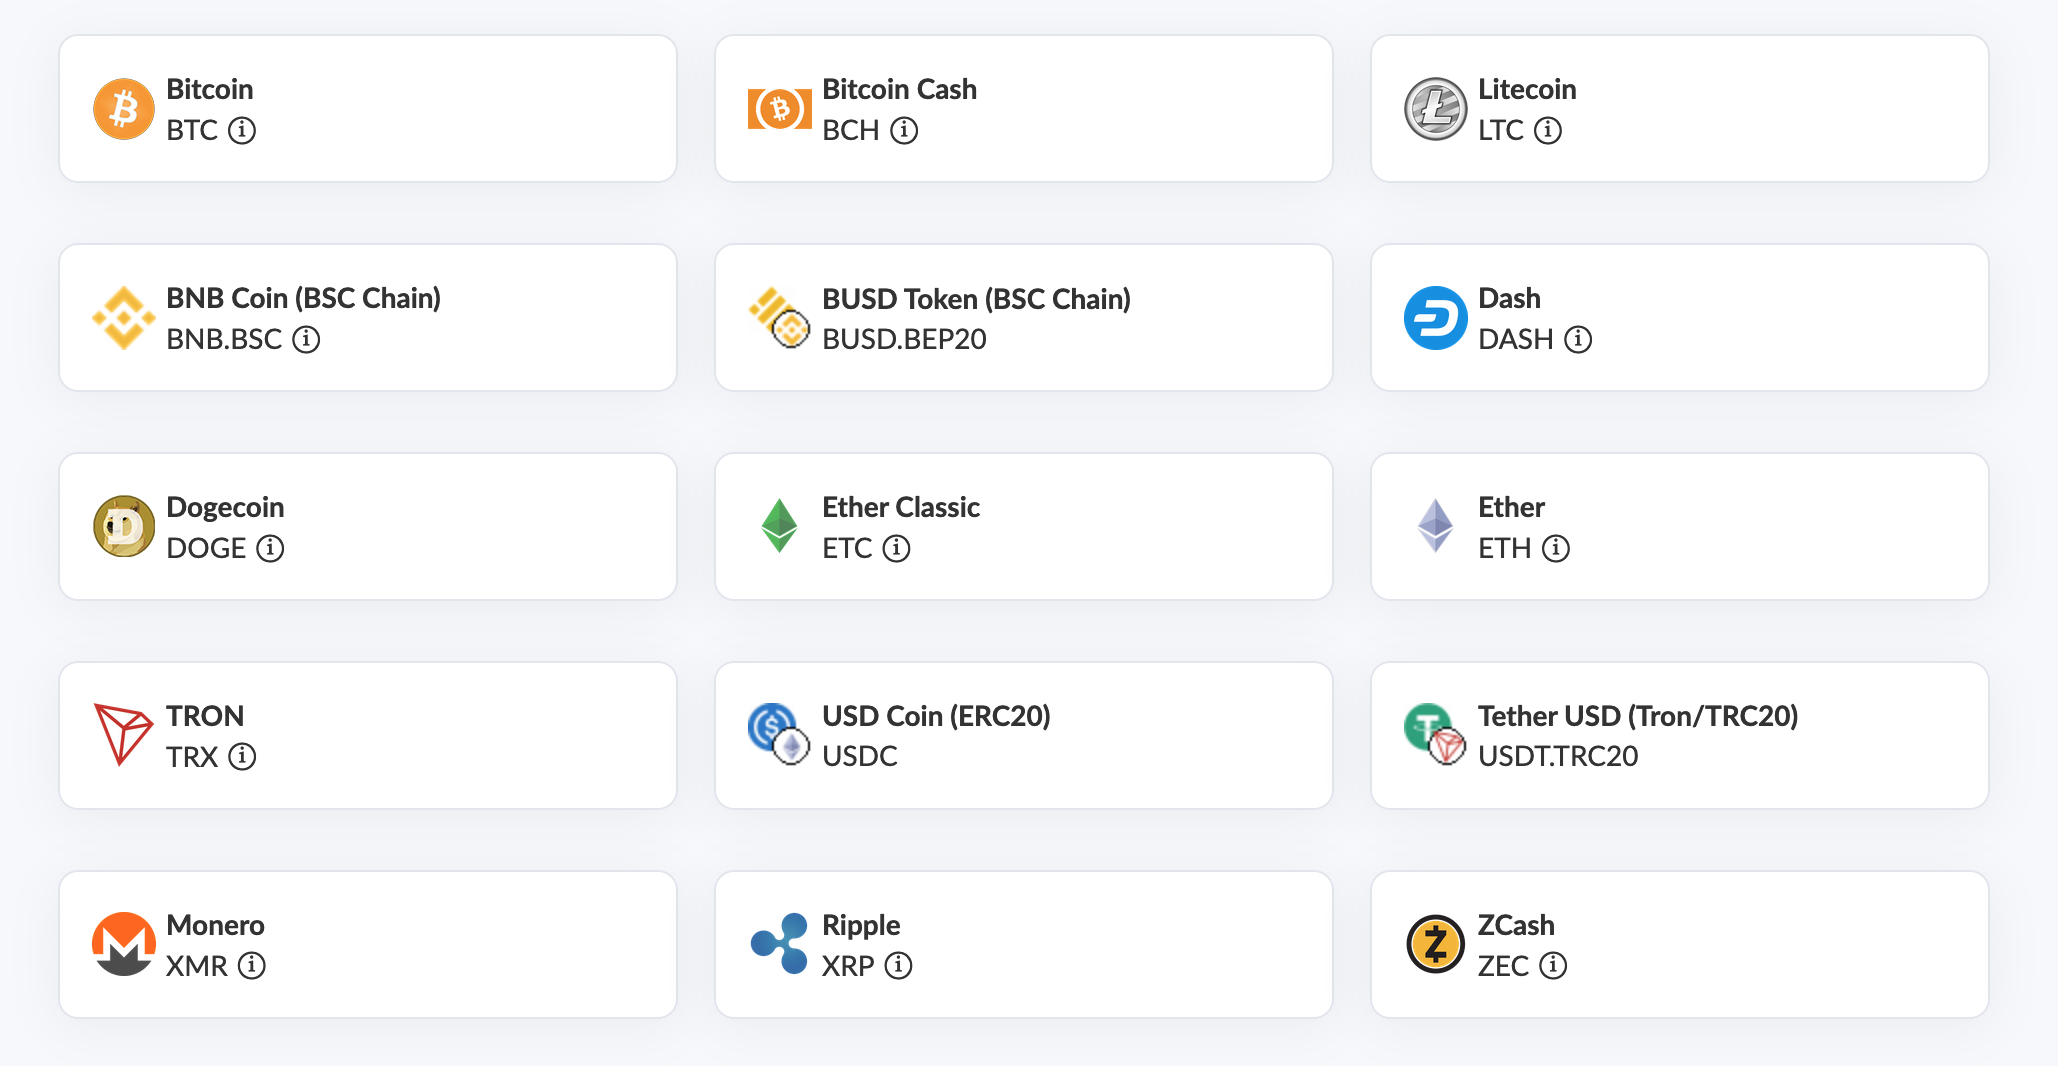Show info for ETH ticker
The image size is (2058, 1066).
coord(1556,548)
